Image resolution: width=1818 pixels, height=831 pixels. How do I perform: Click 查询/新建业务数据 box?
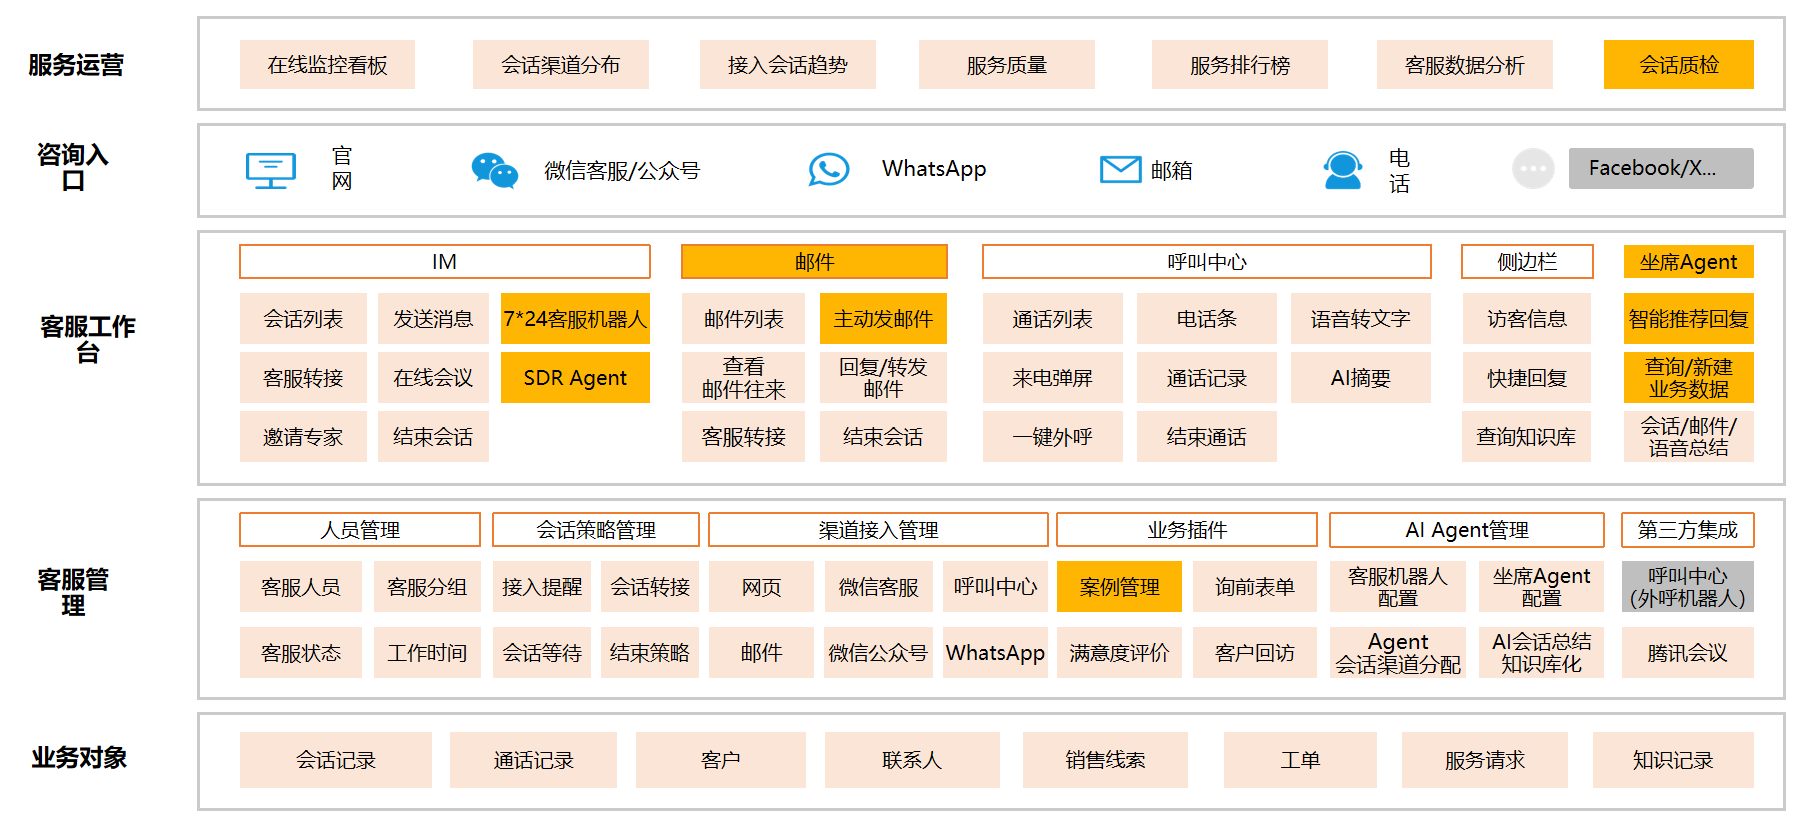pos(1689,378)
